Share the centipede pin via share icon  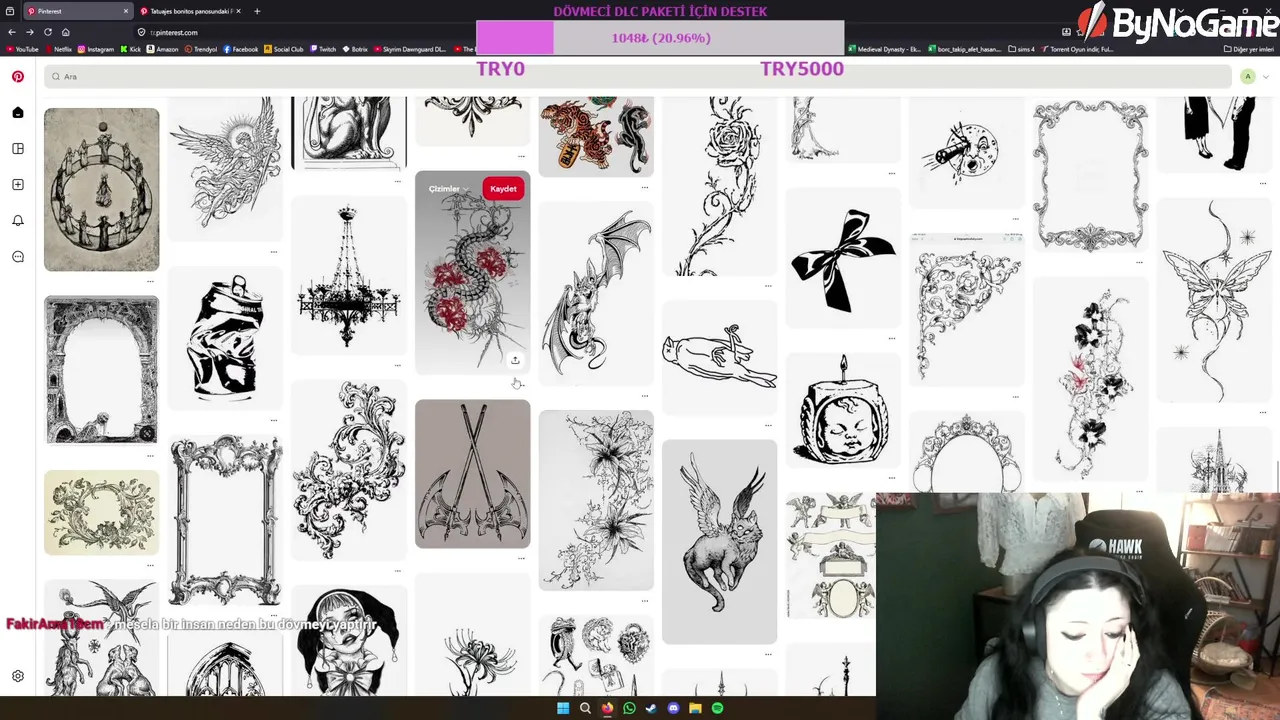515,360
